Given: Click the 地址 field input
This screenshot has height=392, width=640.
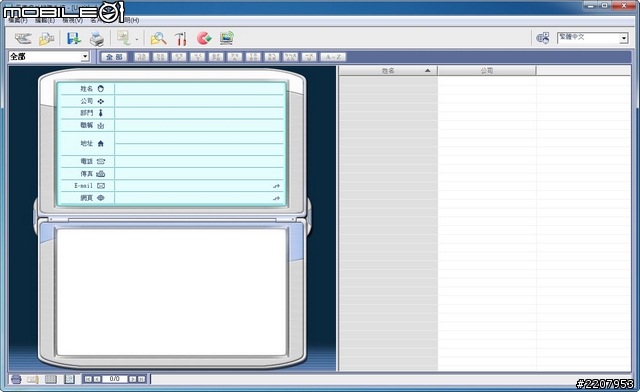Looking at the screenshot, I should coord(199,143).
